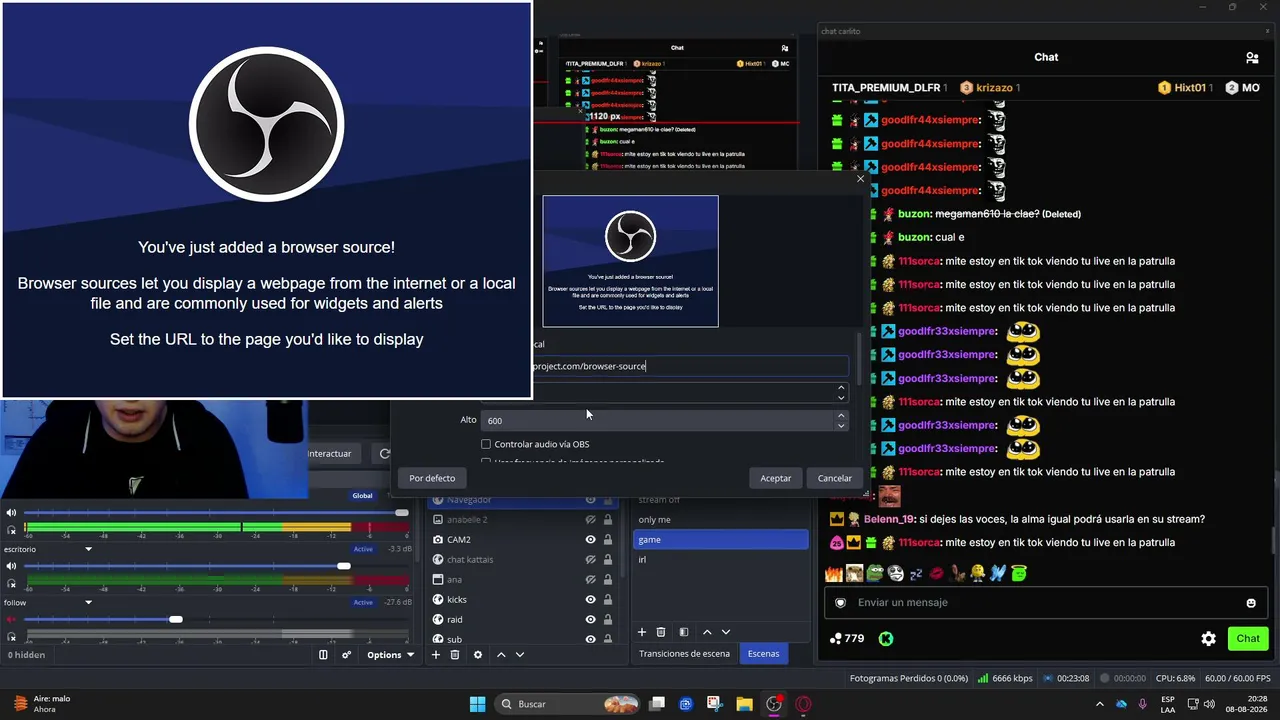Viewport: 1280px width, 720px height.
Task: Open the Options dropdown in the audio mixer
Action: [390, 655]
